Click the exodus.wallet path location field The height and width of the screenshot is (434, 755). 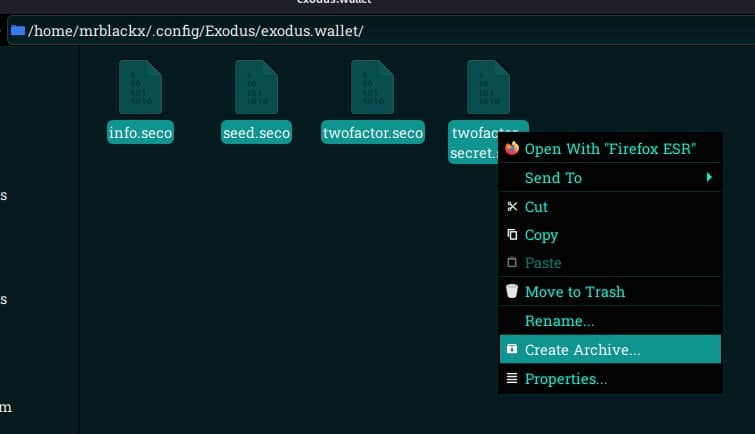(400, 30)
